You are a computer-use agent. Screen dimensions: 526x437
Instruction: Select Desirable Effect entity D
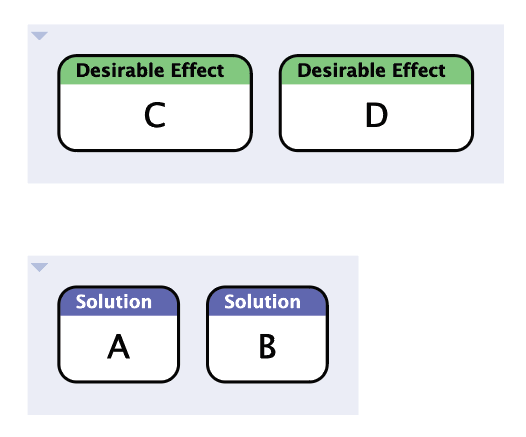coord(376,103)
